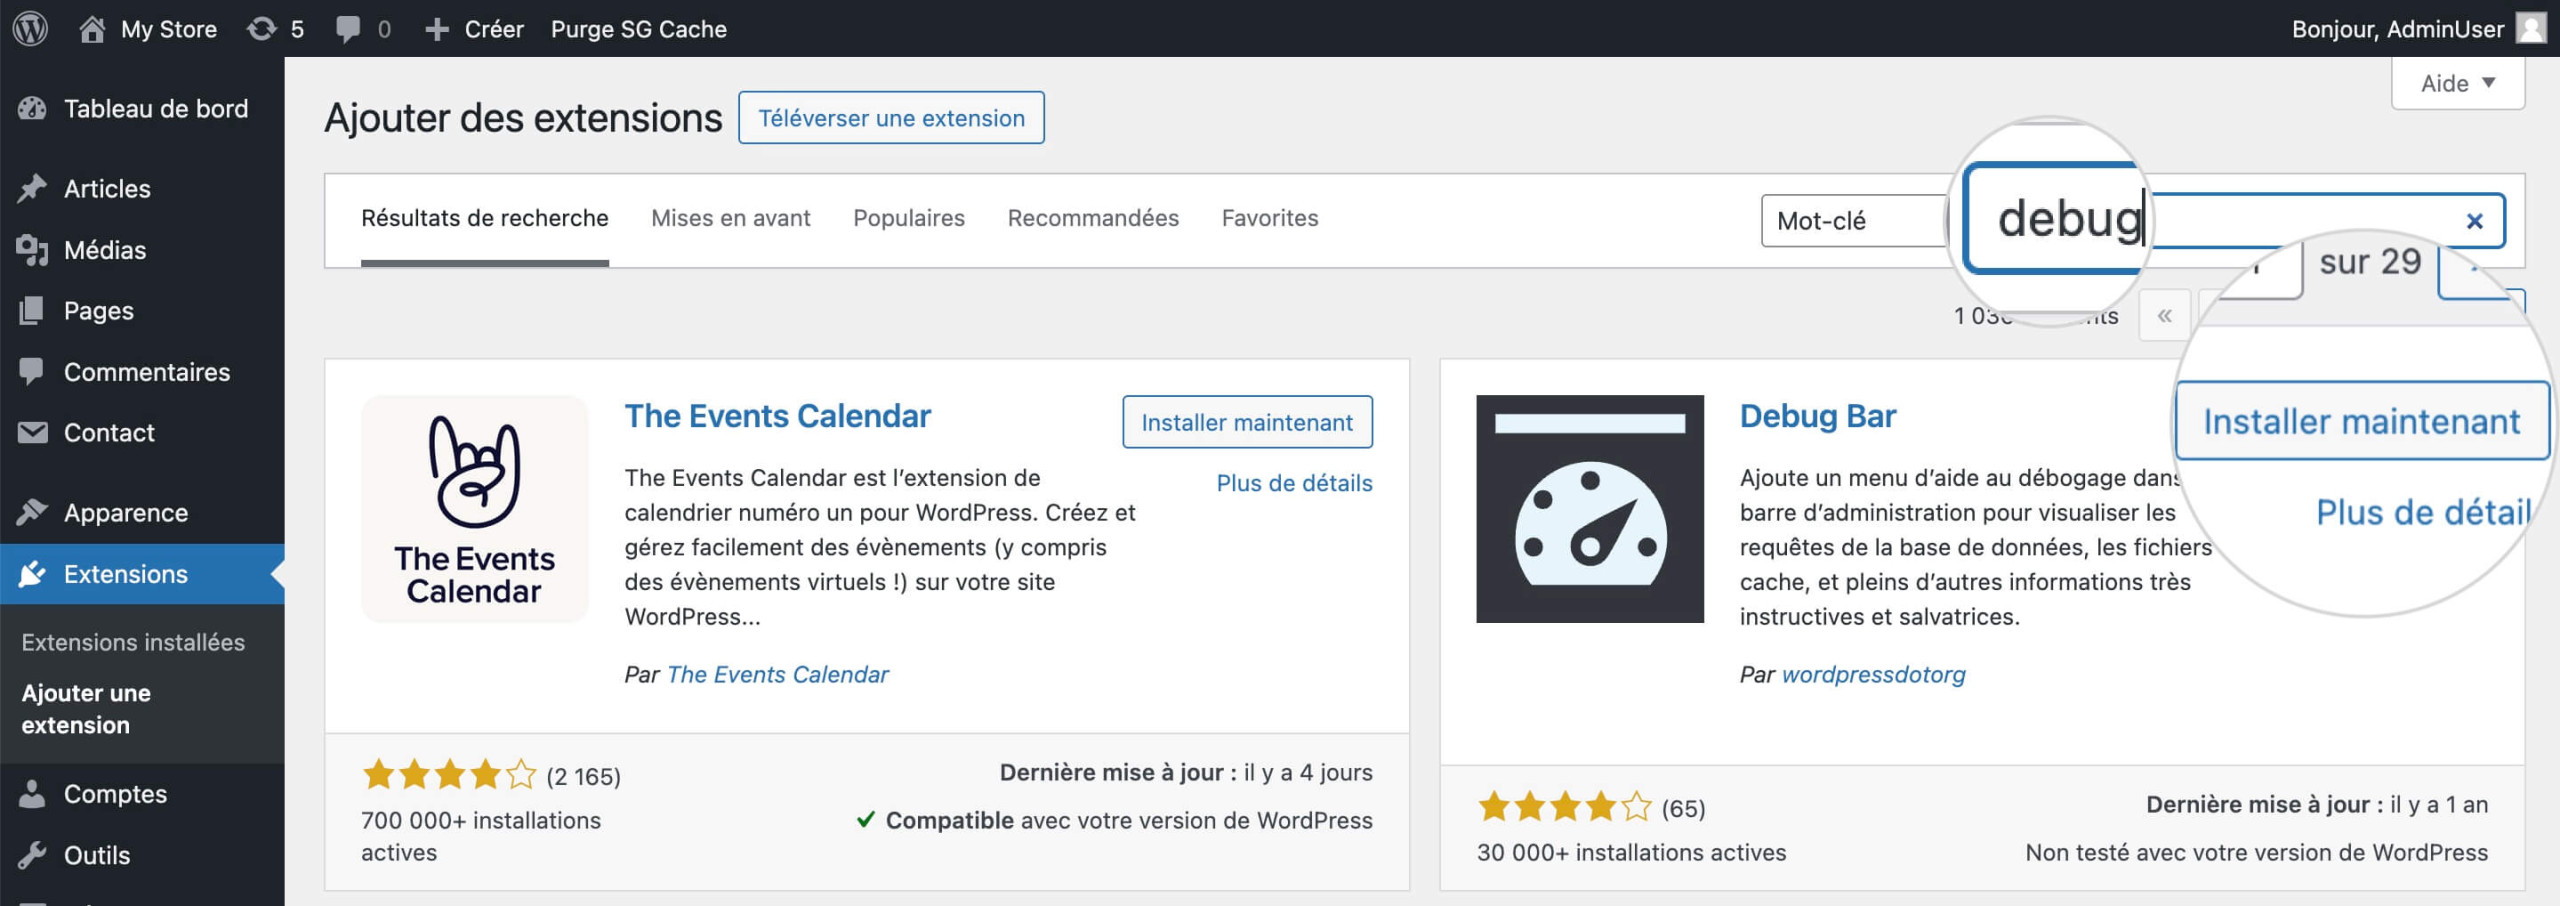2560x906 pixels.
Task: Go to first page with « button
Action: (2165, 316)
